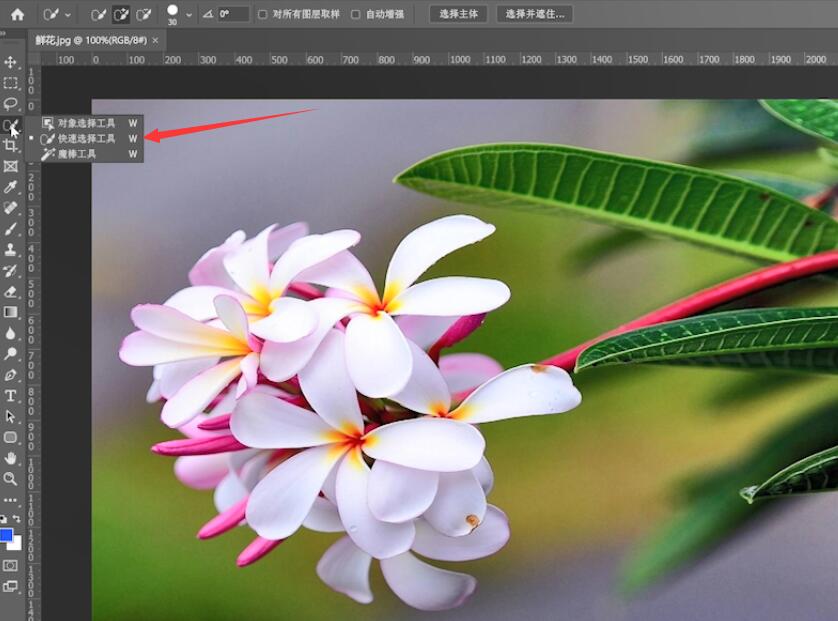Select the Move tool
838x621 pixels.
10,63
